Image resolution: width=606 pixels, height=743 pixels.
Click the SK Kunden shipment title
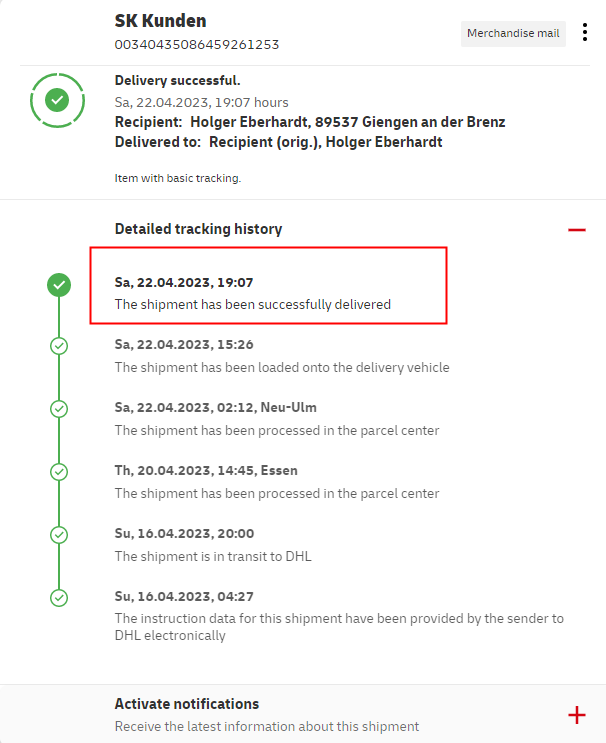160,21
